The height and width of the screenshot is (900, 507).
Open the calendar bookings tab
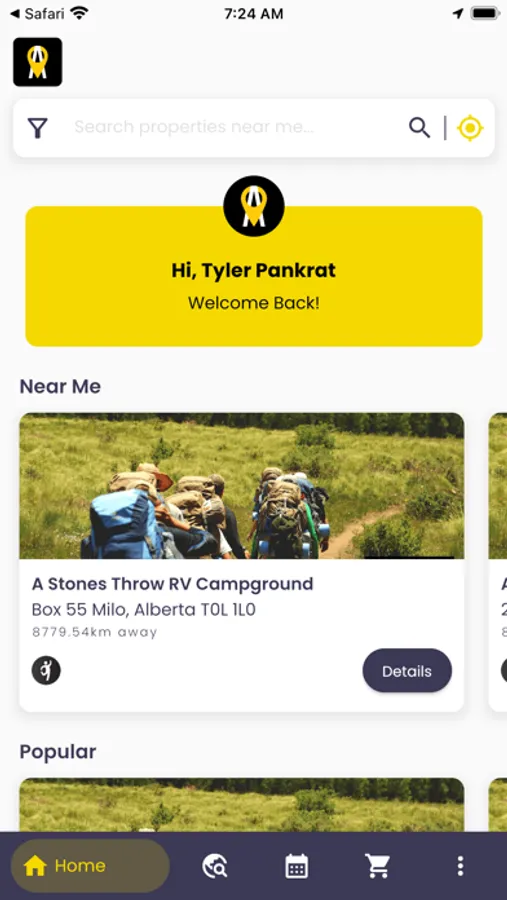coord(297,866)
